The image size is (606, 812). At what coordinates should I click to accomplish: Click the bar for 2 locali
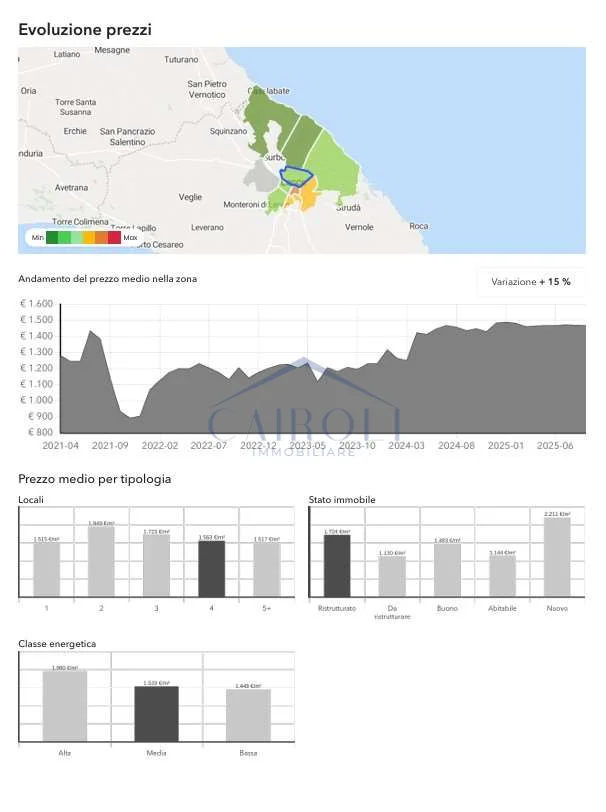102,562
